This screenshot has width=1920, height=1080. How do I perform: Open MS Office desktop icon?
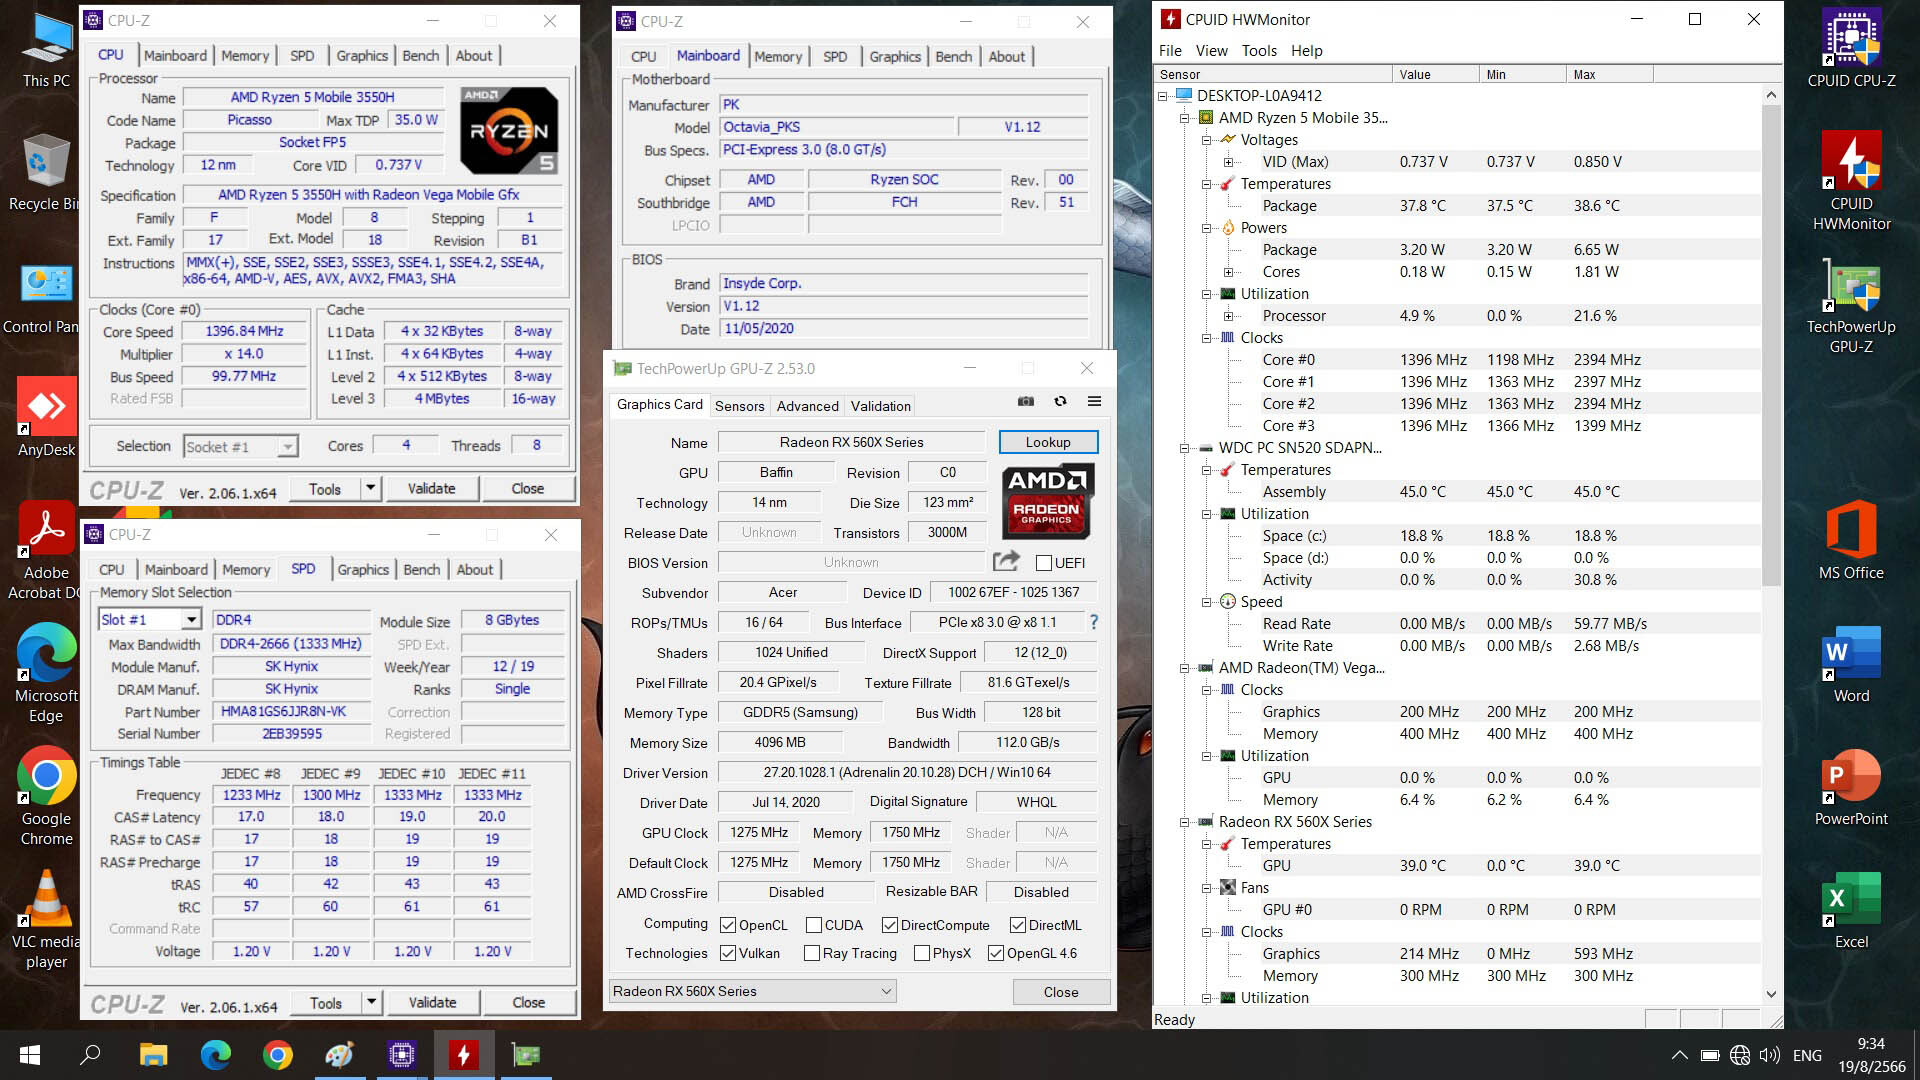[x=1851, y=541]
